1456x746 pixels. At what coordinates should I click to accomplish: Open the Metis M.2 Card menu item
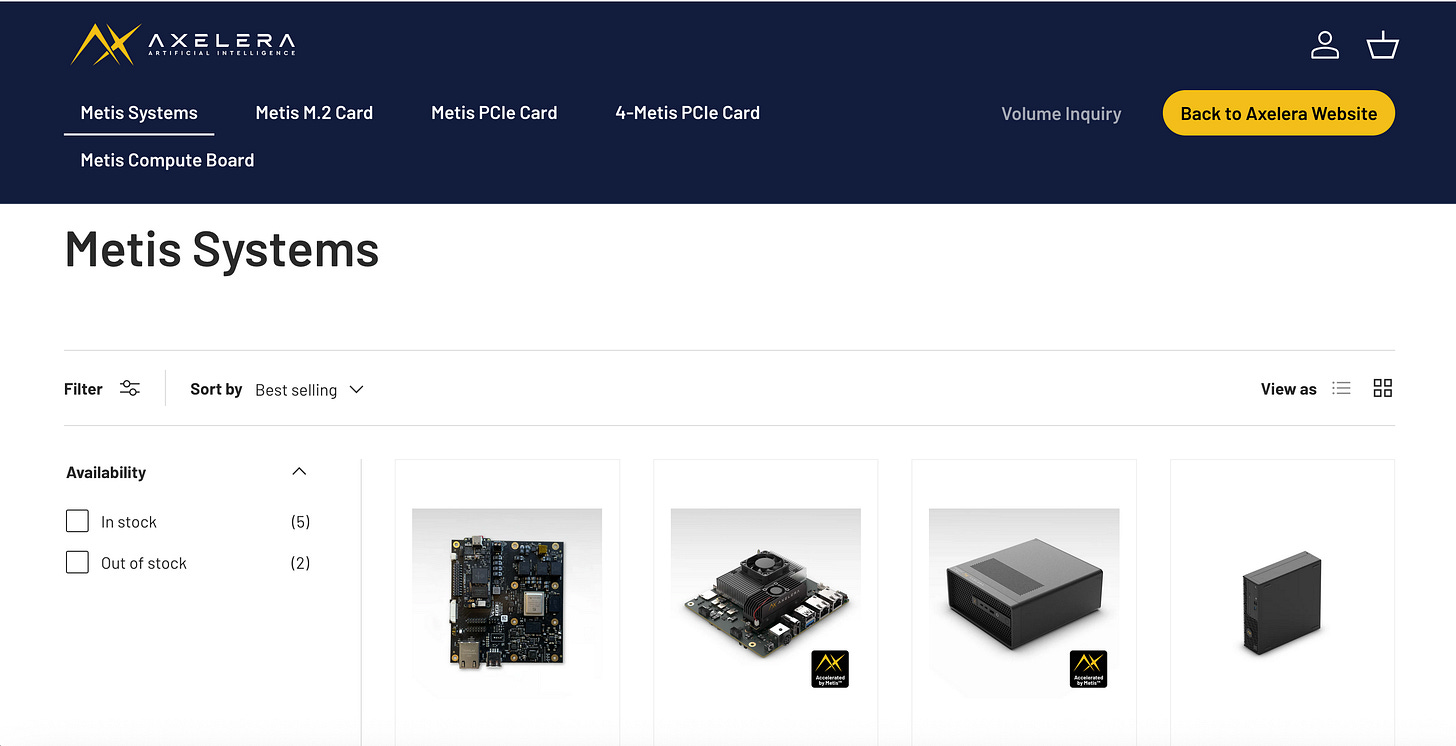point(314,113)
